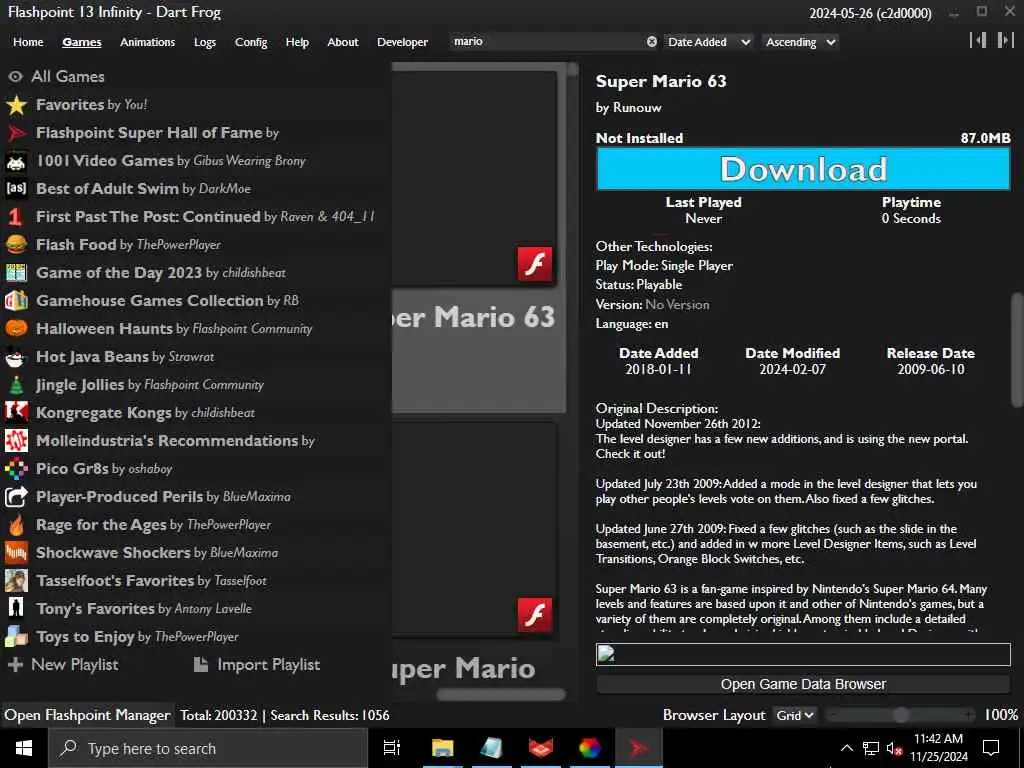Open the Home tab

pyautogui.click(x=28, y=42)
